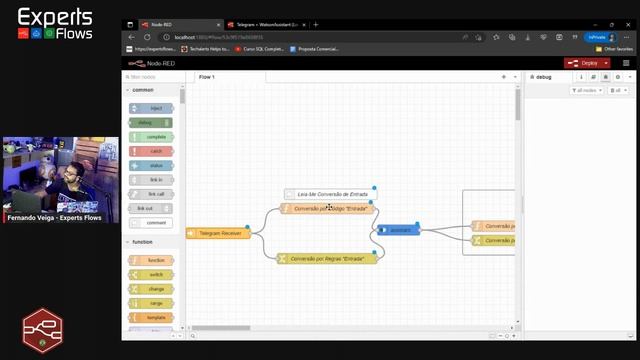Open the sidebar tabs dropdown arrow
Screen dimensions: 640x360
click(x=630, y=77)
